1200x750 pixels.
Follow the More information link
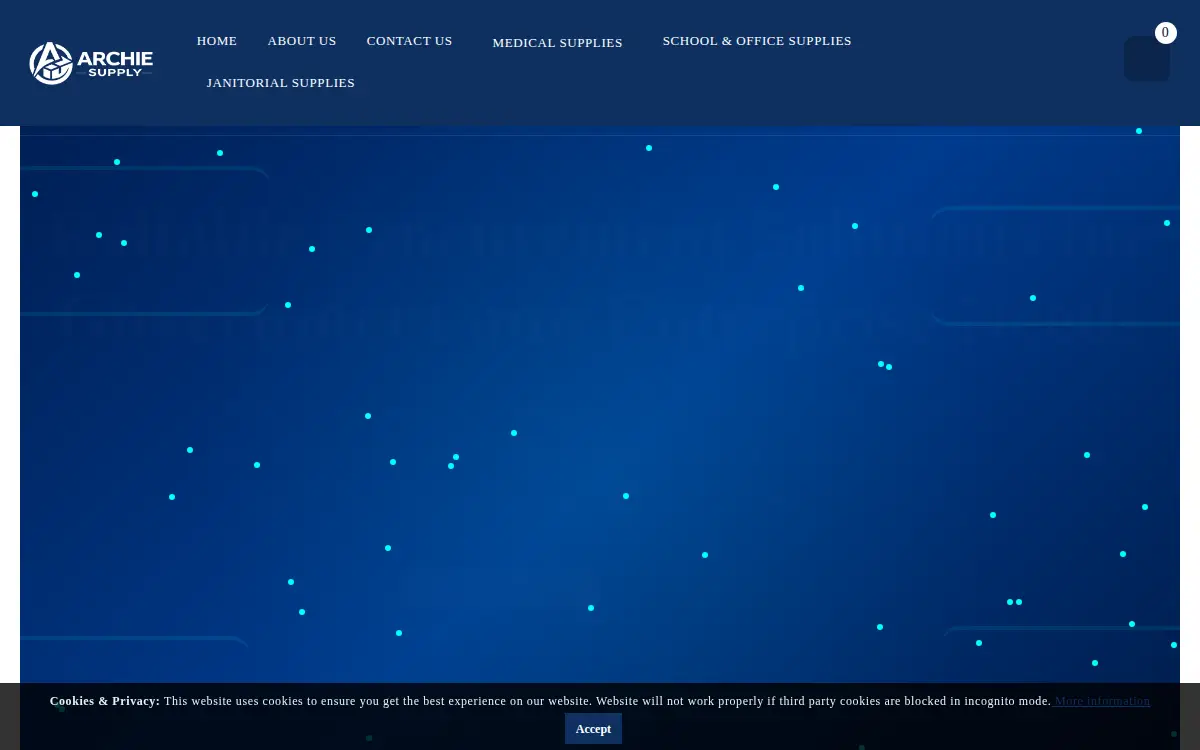1102,701
